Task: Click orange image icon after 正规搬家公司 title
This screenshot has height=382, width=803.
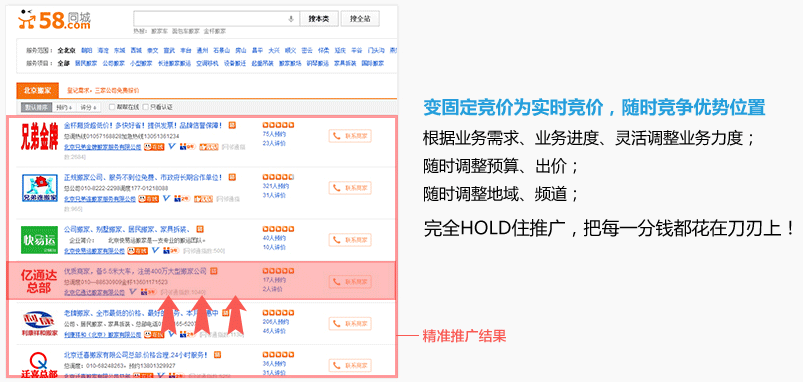Action: click(231, 177)
